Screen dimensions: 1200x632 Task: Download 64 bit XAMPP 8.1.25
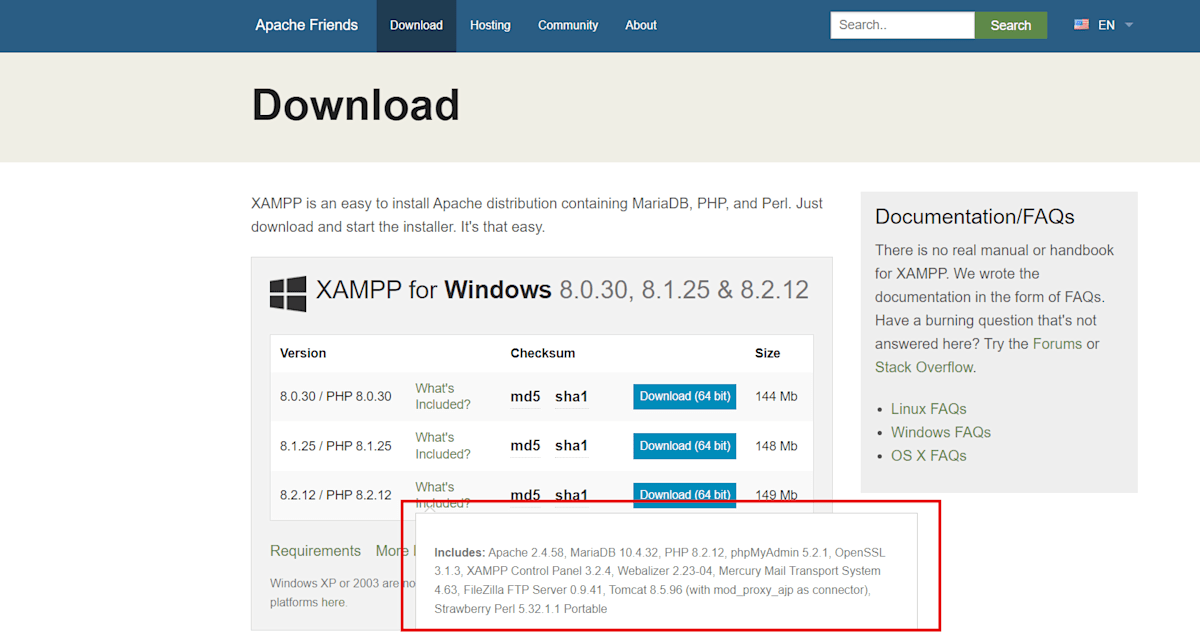tap(684, 445)
